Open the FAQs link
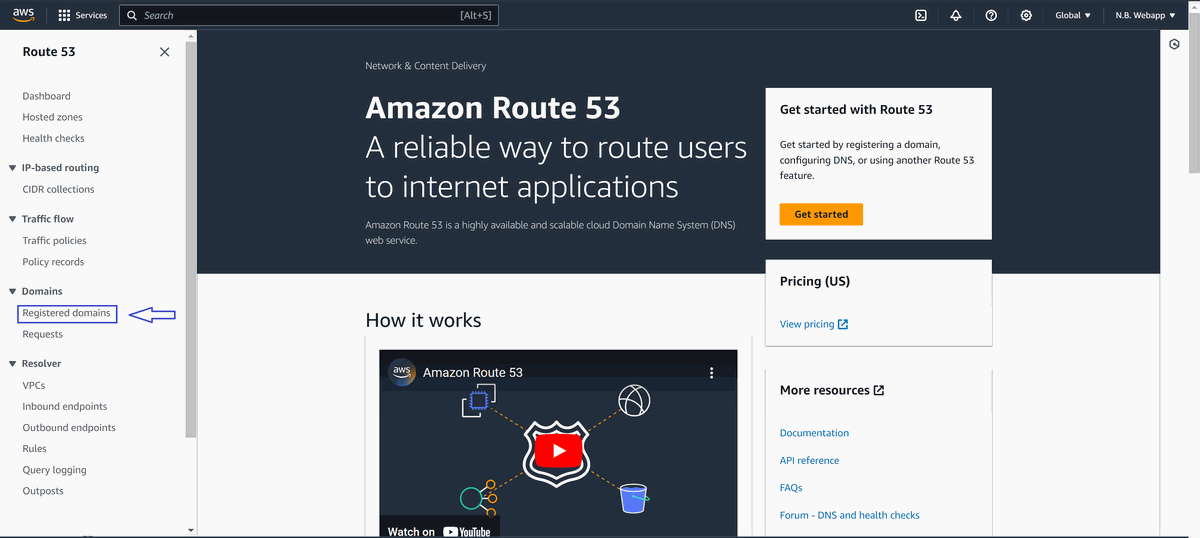The width and height of the screenshot is (1200, 538). (791, 487)
